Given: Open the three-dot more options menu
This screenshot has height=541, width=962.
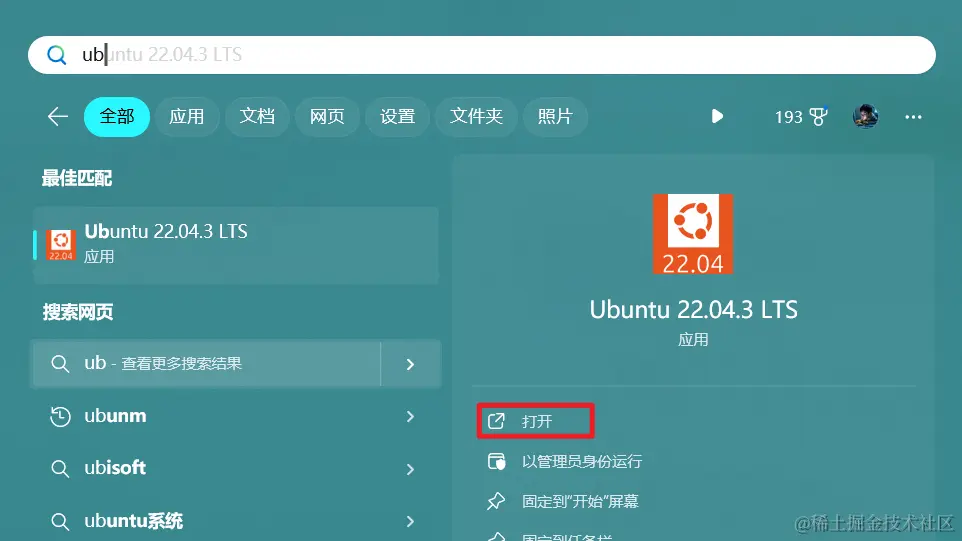Looking at the screenshot, I should [x=913, y=117].
